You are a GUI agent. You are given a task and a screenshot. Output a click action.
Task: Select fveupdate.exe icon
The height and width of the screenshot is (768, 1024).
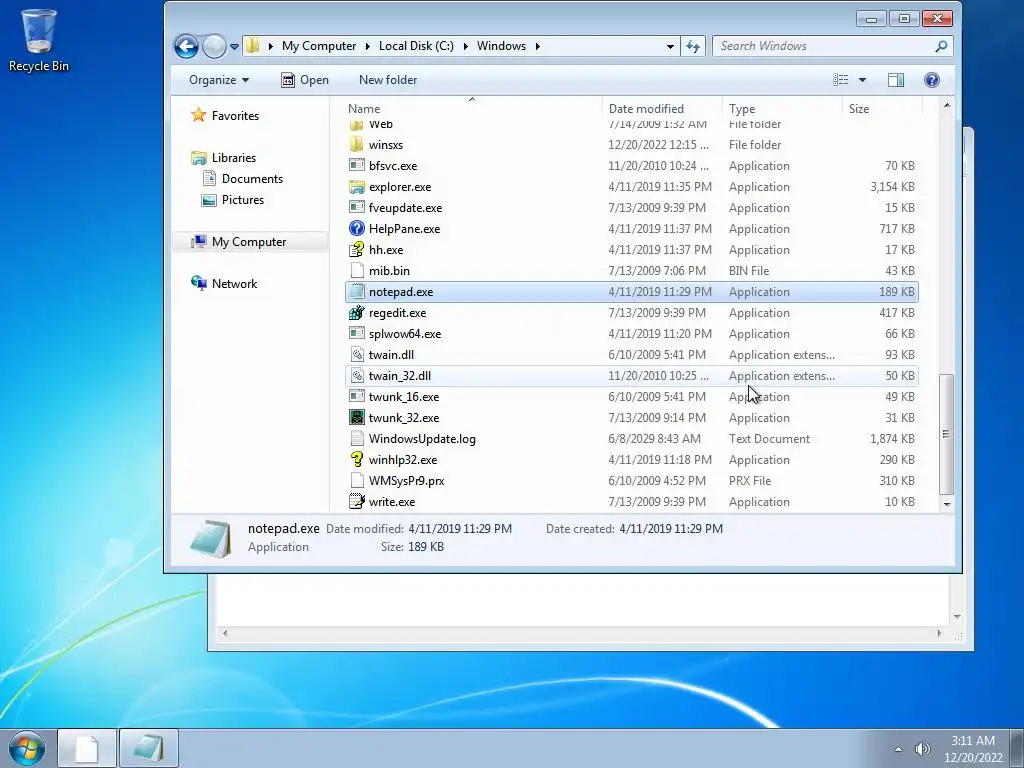[357, 208]
